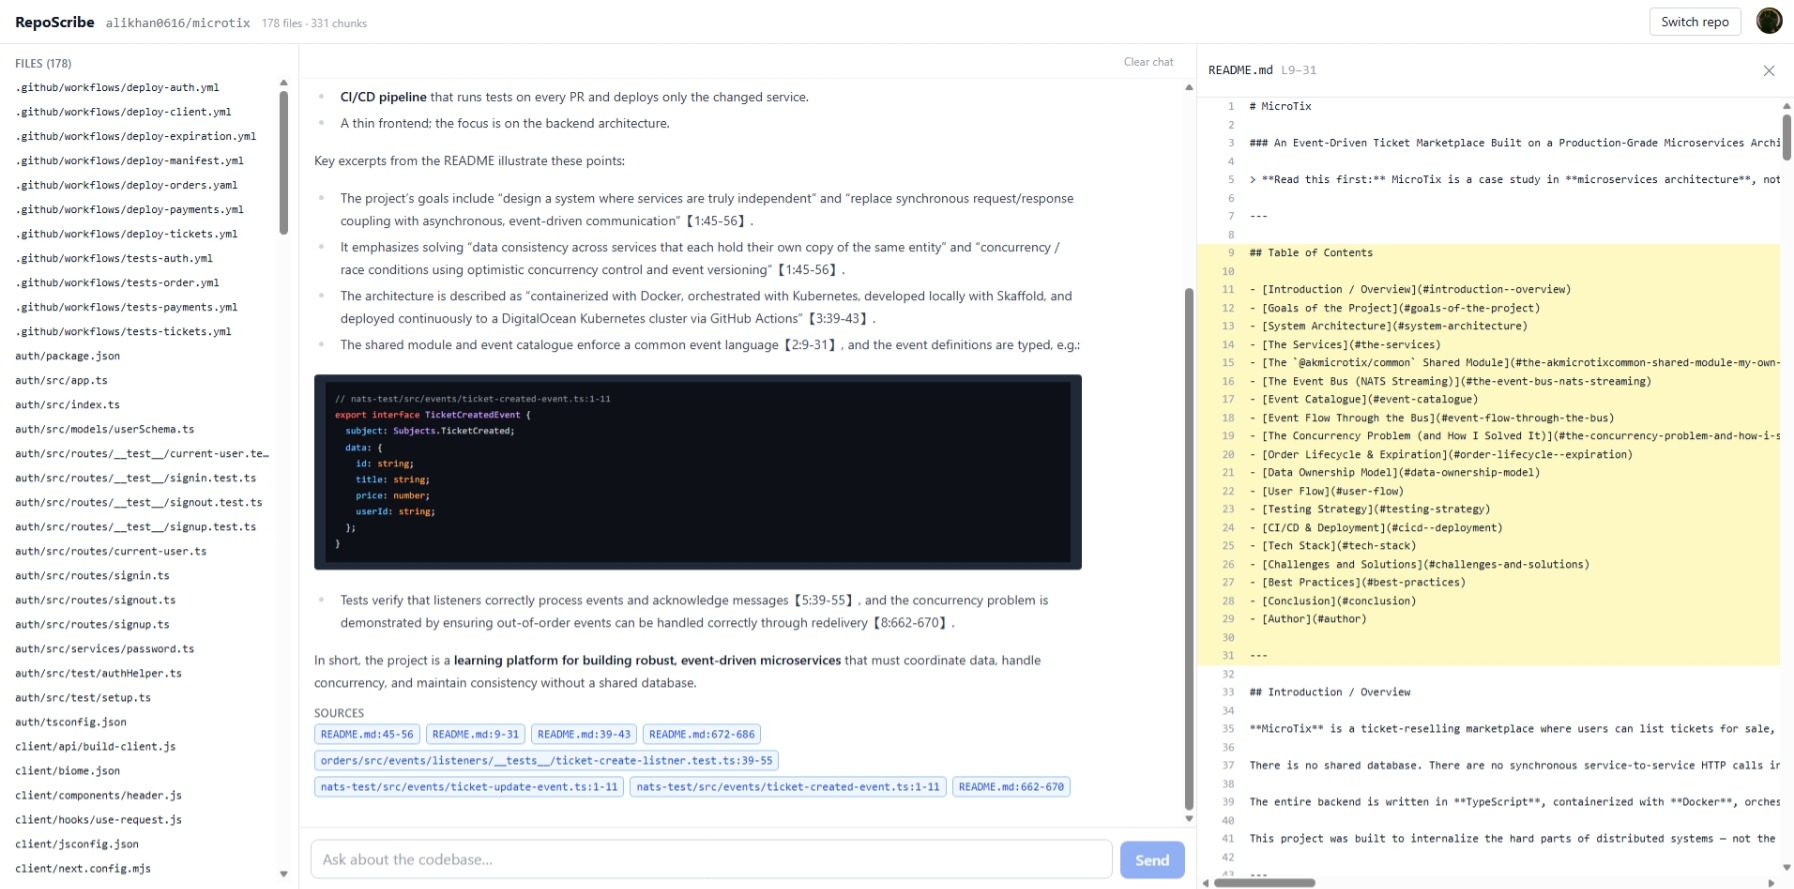The image size is (1794, 889).
Task: Select auth/src/app.ts in file list
Action: 61,380
